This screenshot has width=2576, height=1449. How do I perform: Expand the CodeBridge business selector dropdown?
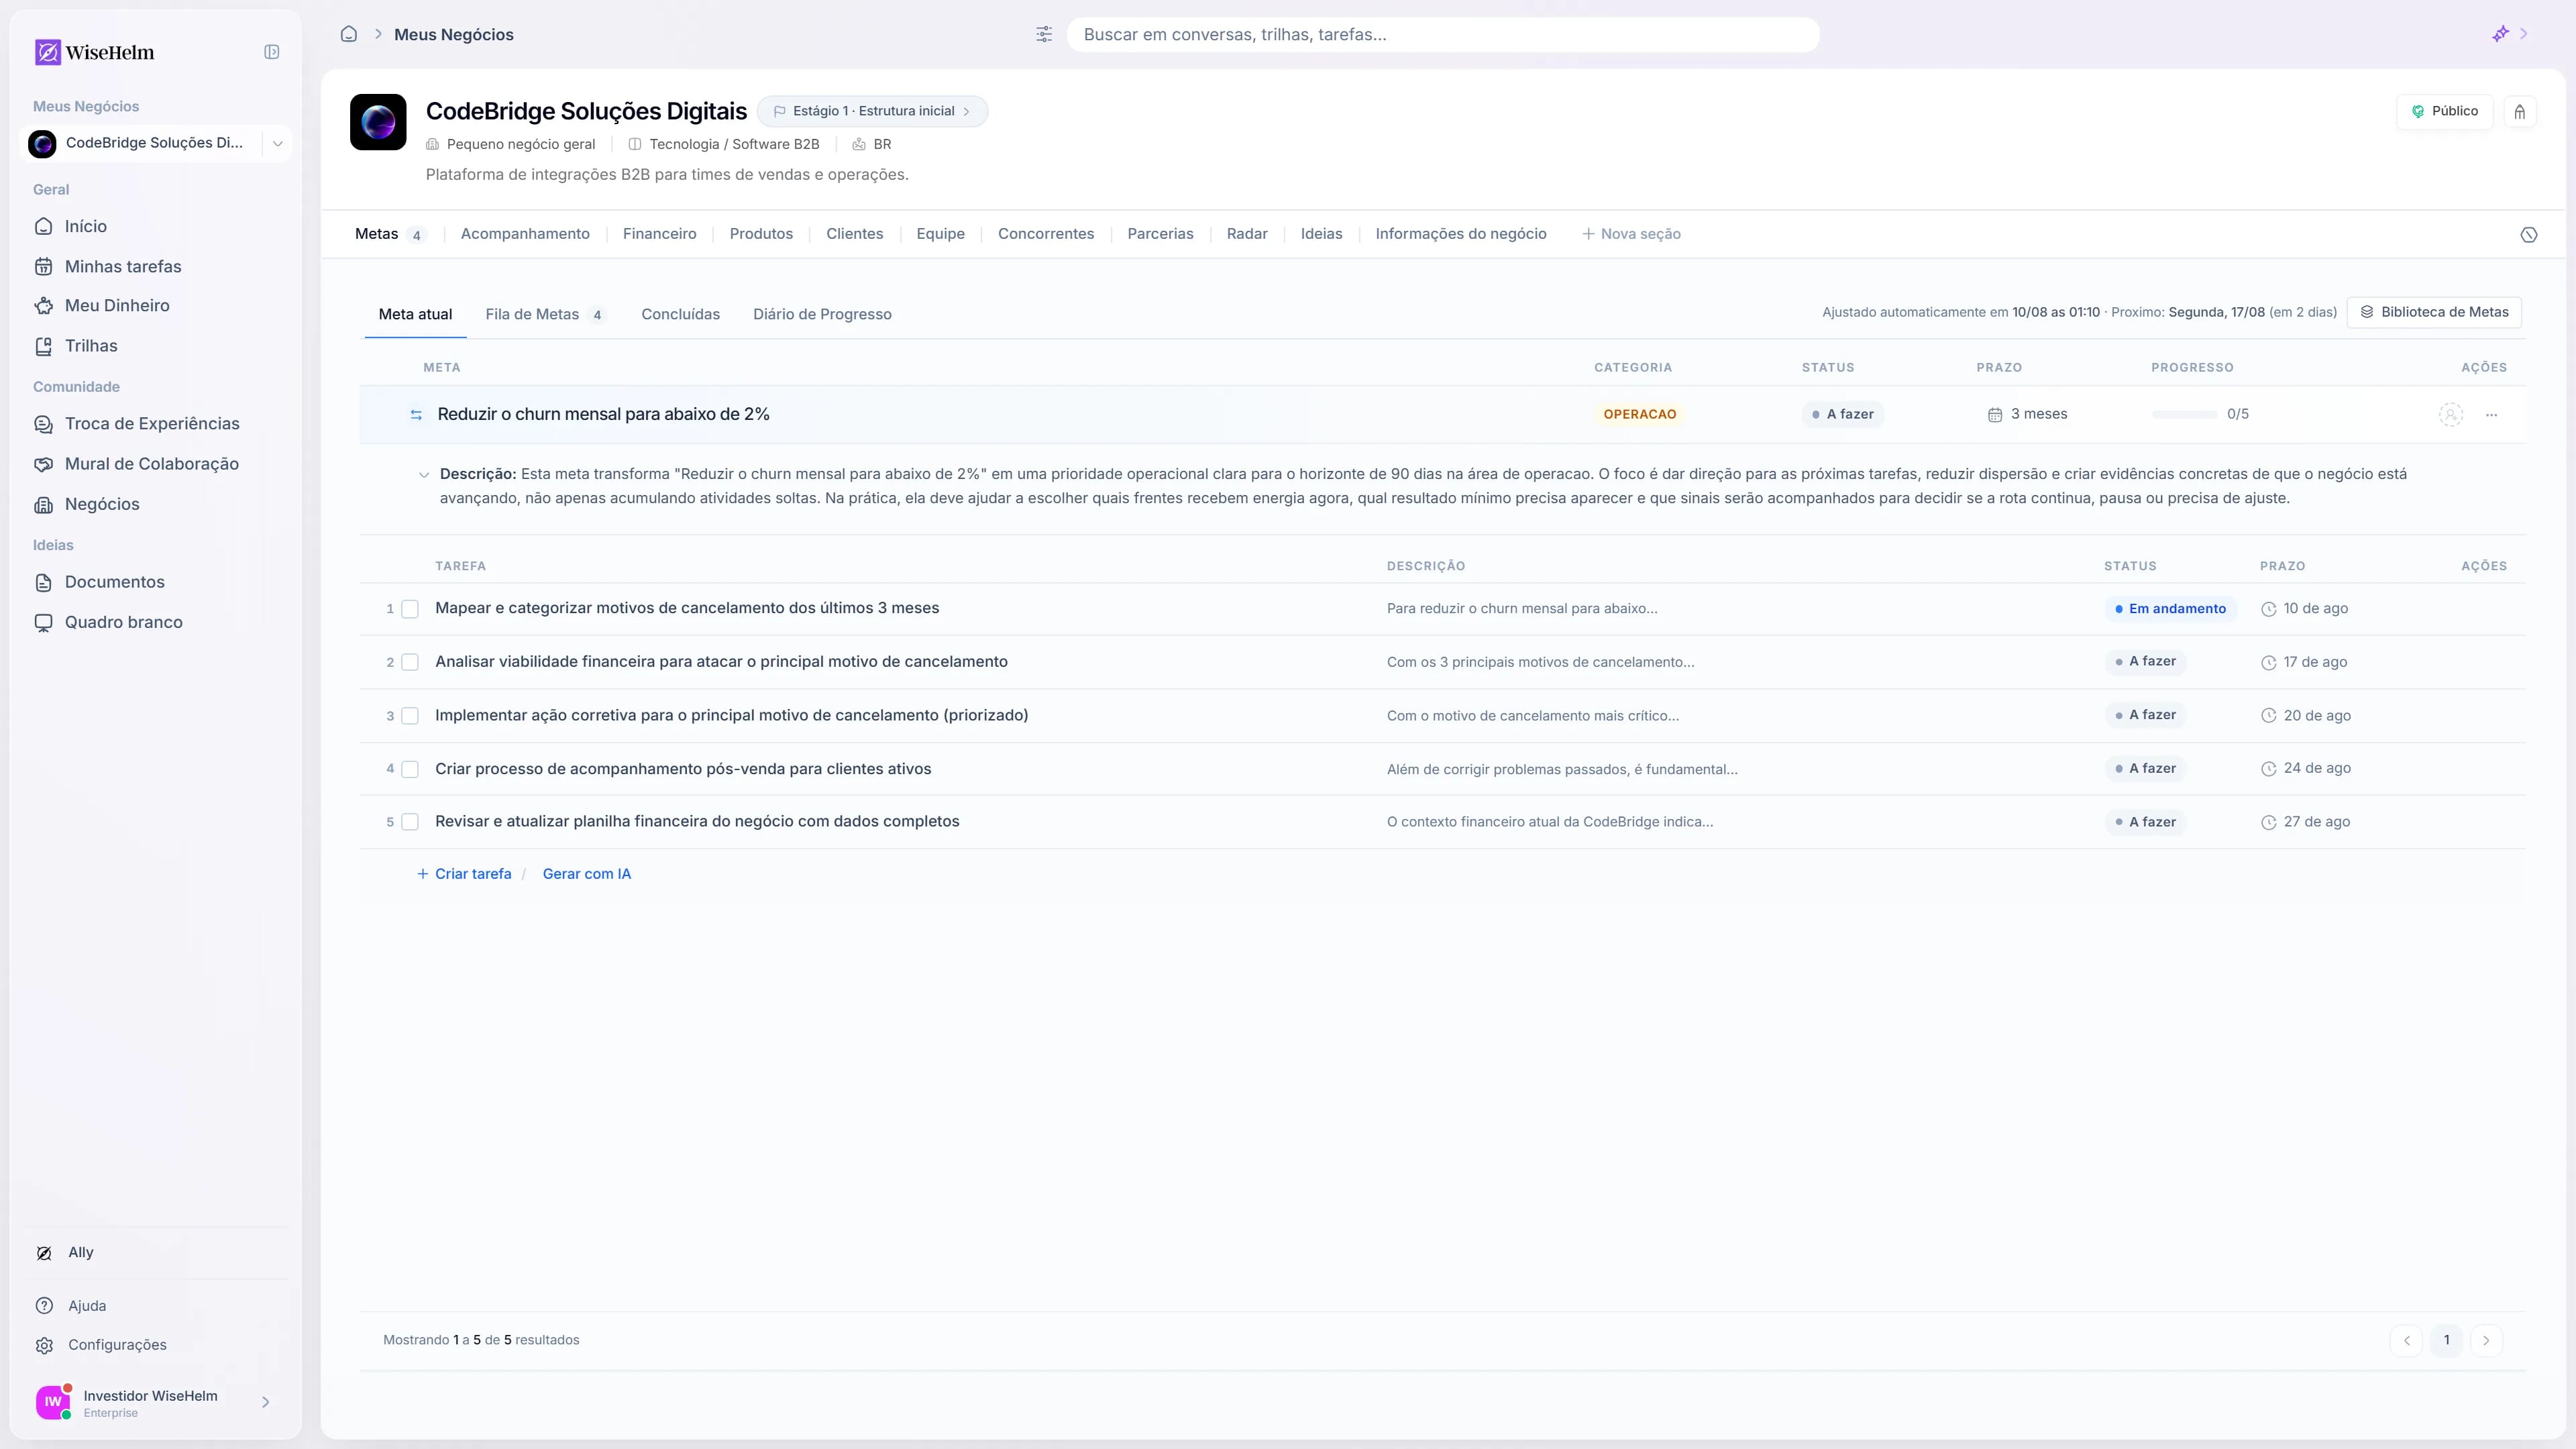[x=277, y=144]
